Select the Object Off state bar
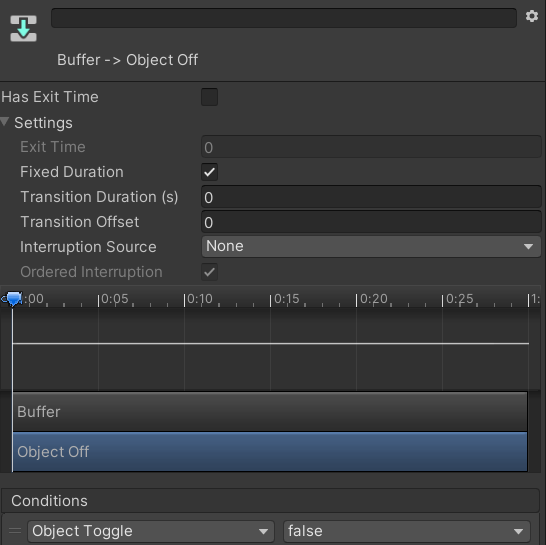 click(270, 452)
